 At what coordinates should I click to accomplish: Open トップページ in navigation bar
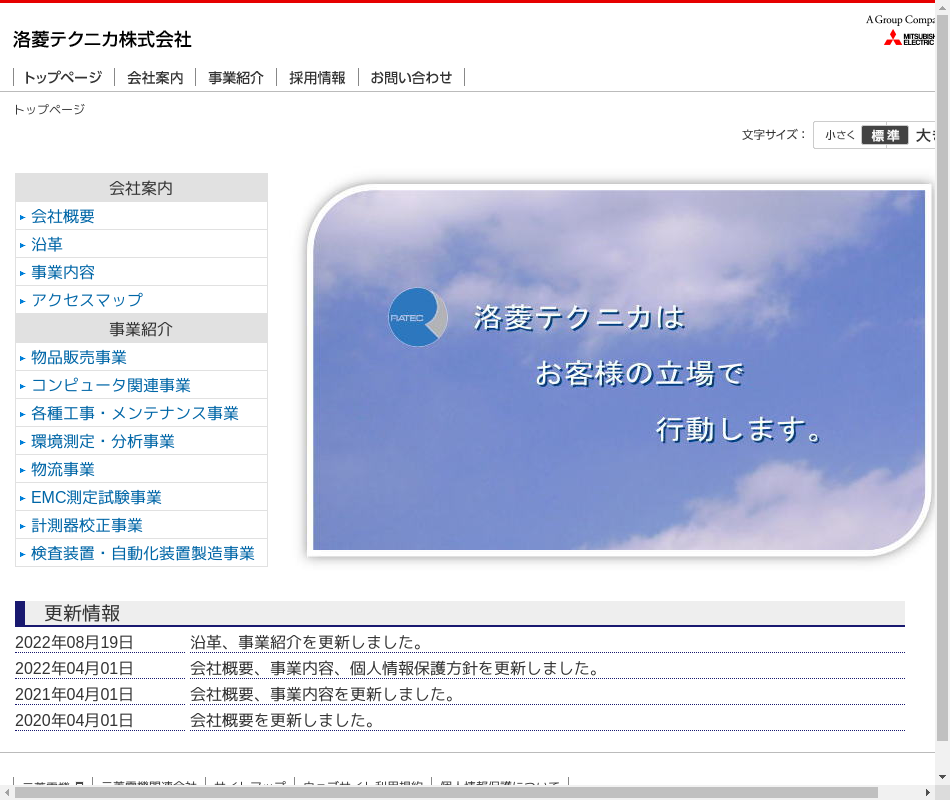click(x=62, y=77)
